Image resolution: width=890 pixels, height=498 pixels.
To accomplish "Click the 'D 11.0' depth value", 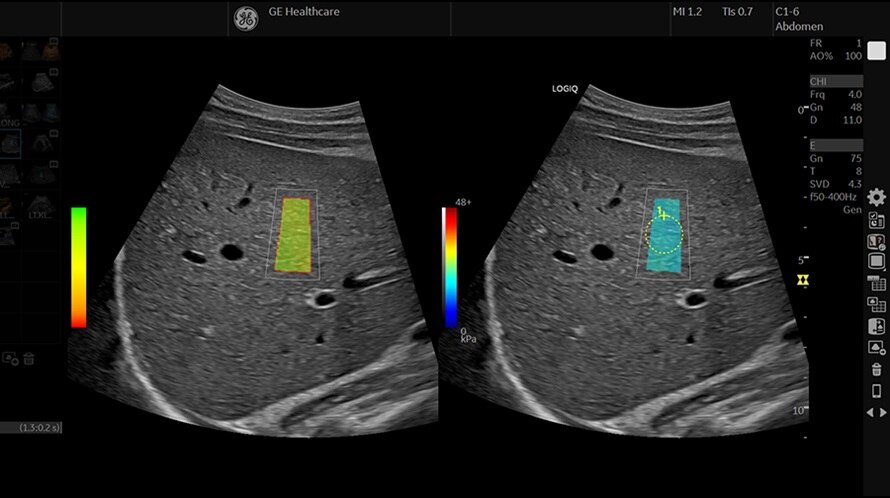I will pos(836,120).
